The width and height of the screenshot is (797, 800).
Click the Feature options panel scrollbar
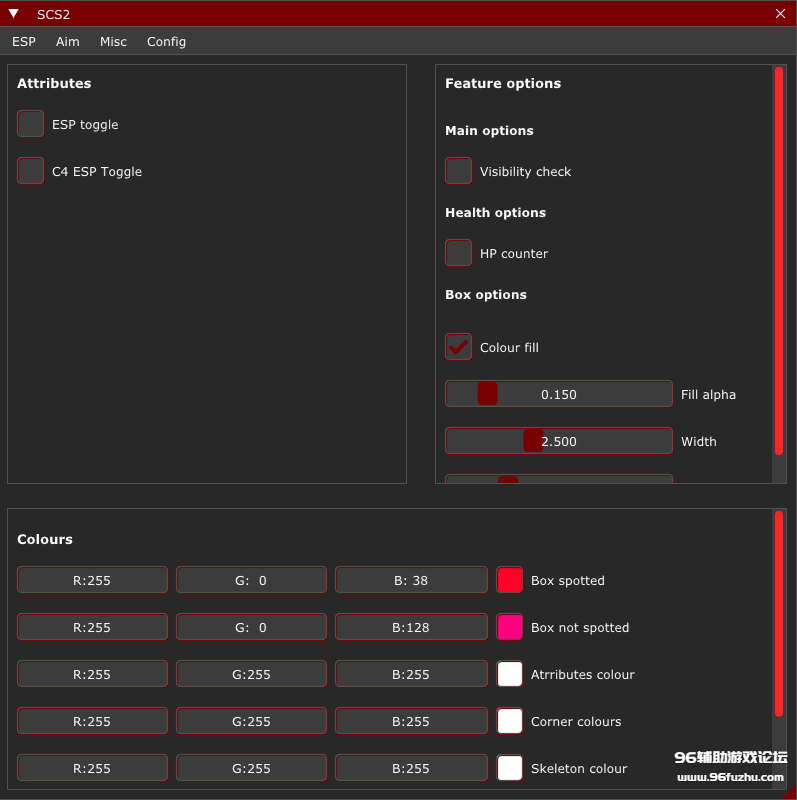pos(779,260)
